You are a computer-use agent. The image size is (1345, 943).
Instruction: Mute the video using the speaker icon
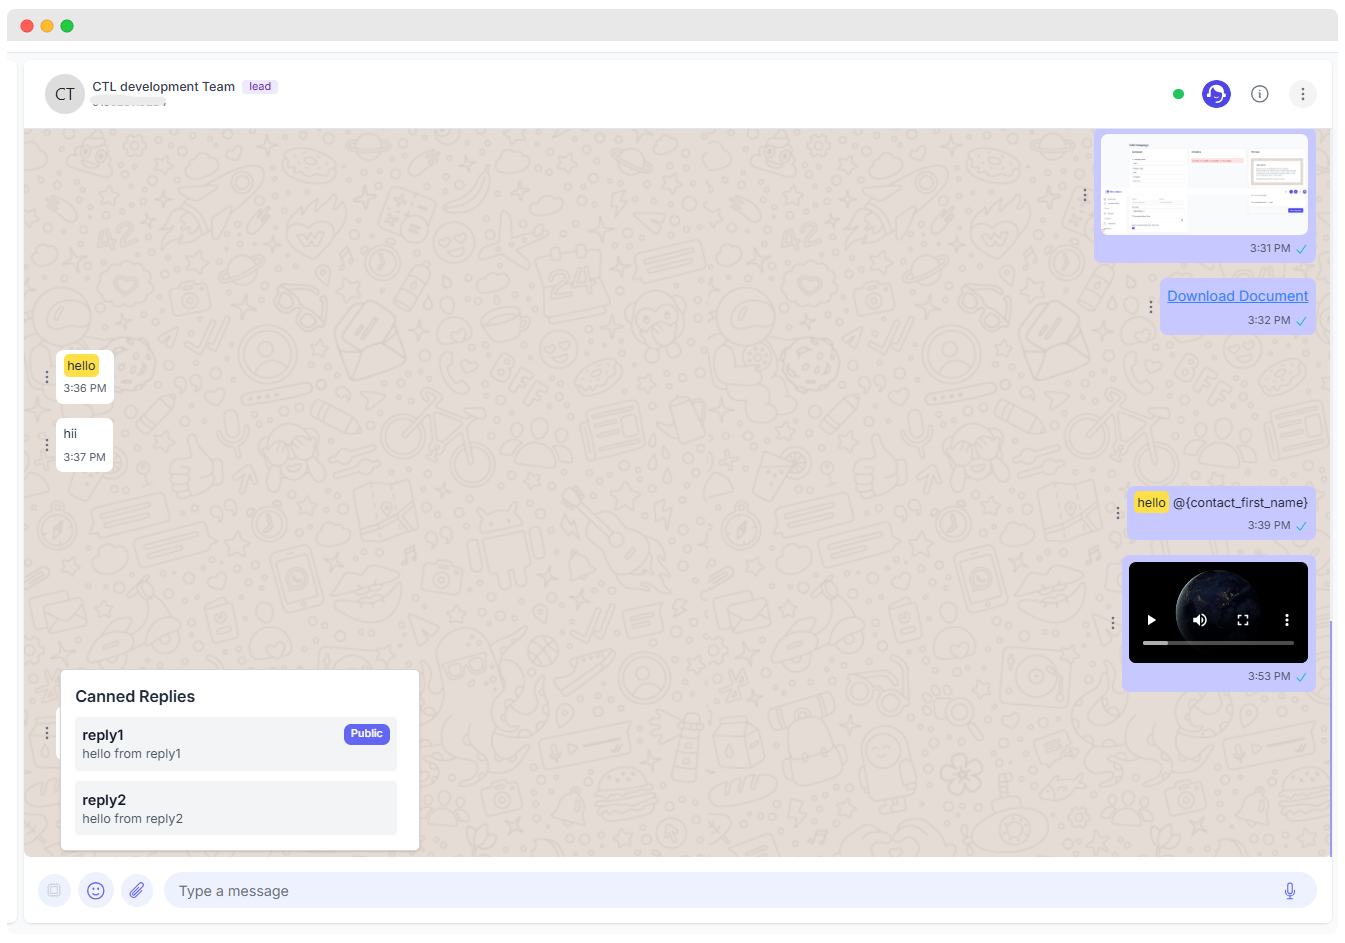click(x=1199, y=620)
